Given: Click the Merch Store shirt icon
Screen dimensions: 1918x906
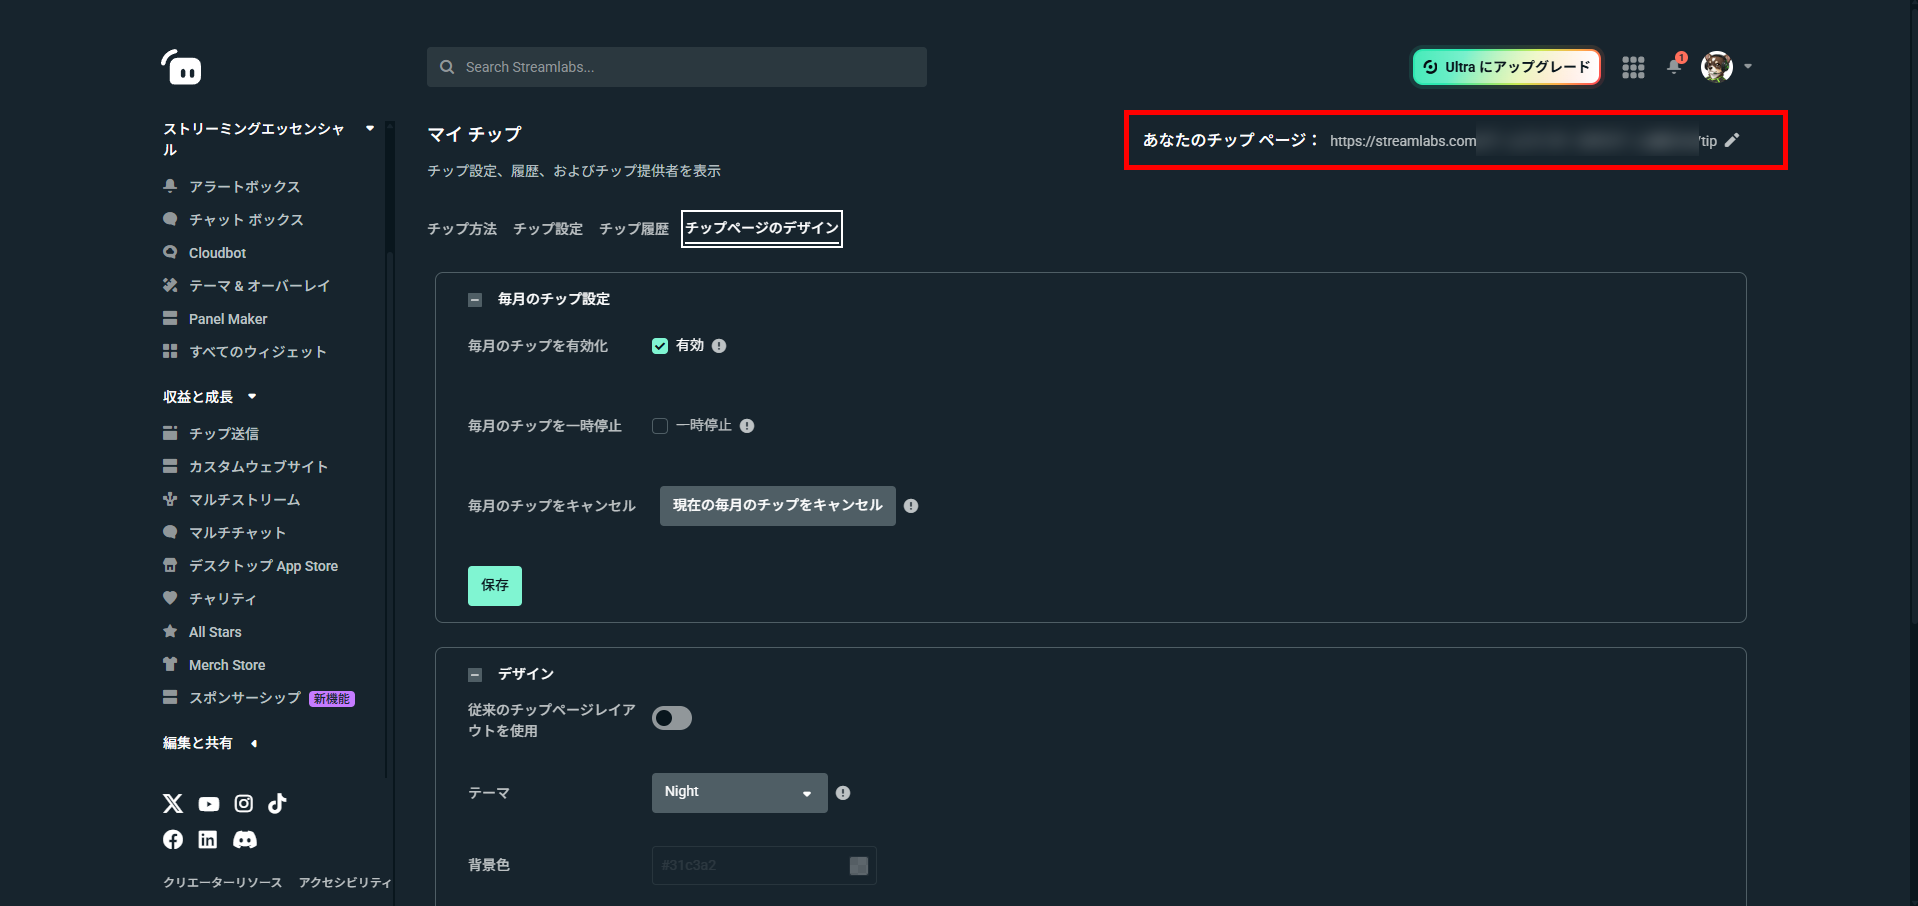Looking at the screenshot, I should tap(170, 664).
